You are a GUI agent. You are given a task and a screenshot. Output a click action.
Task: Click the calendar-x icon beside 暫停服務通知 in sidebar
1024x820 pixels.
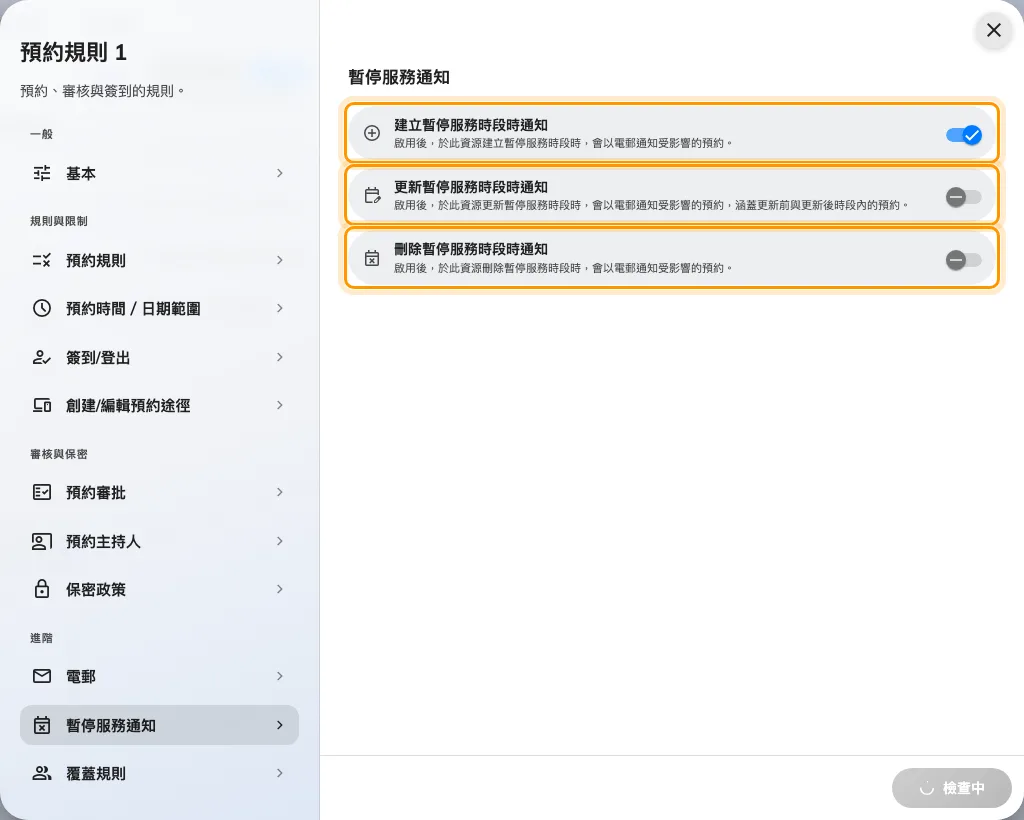(42, 725)
